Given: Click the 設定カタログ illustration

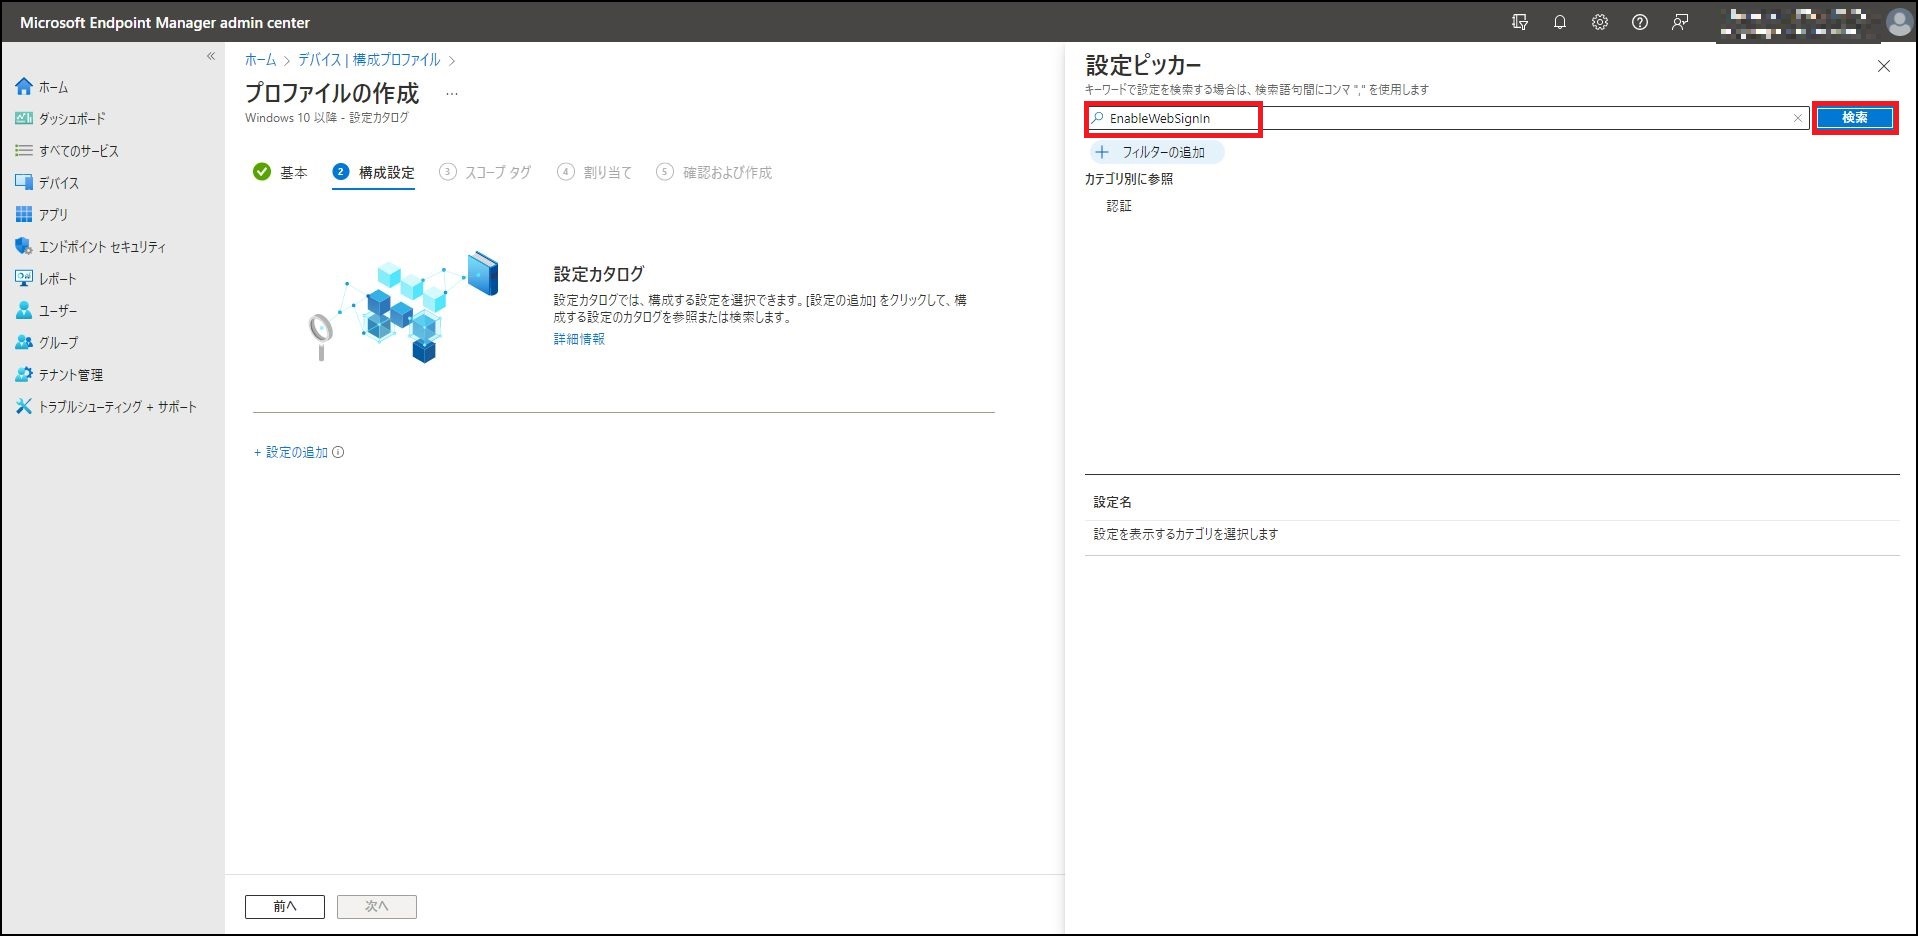Looking at the screenshot, I should click(x=403, y=305).
